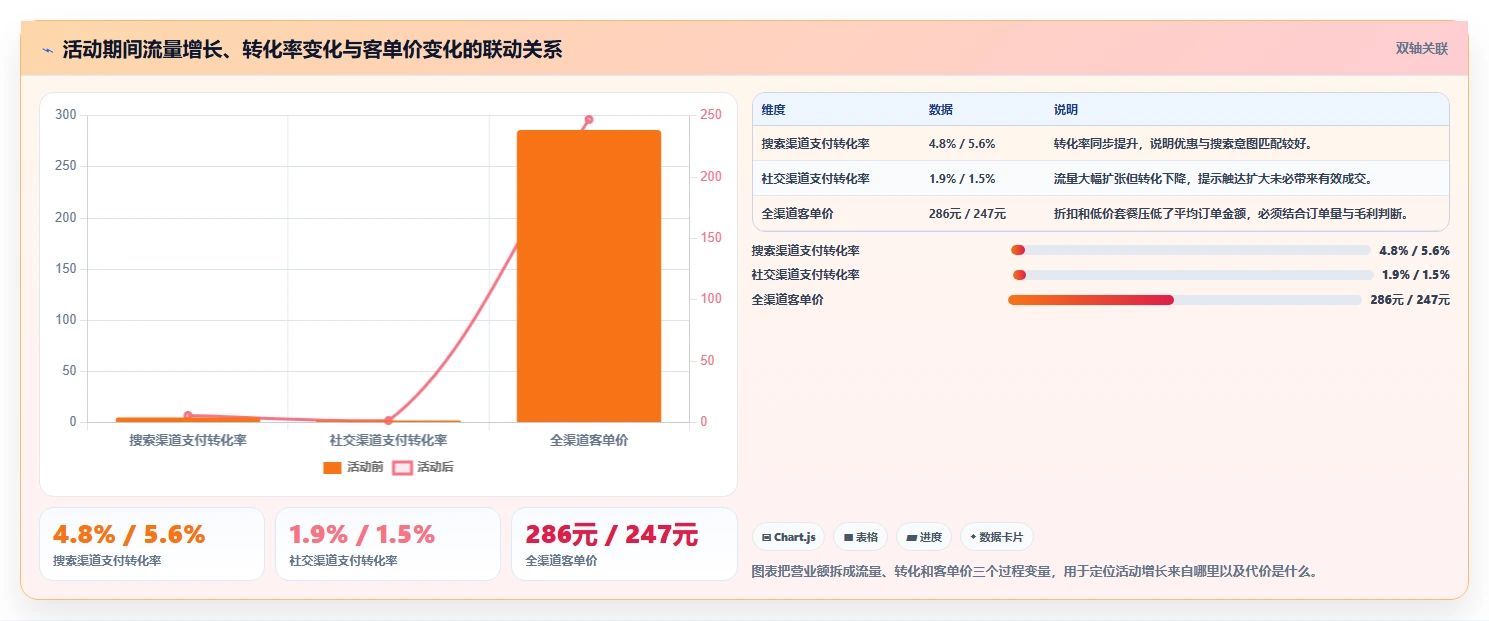Click the Chart.js tag icon

[766, 537]
